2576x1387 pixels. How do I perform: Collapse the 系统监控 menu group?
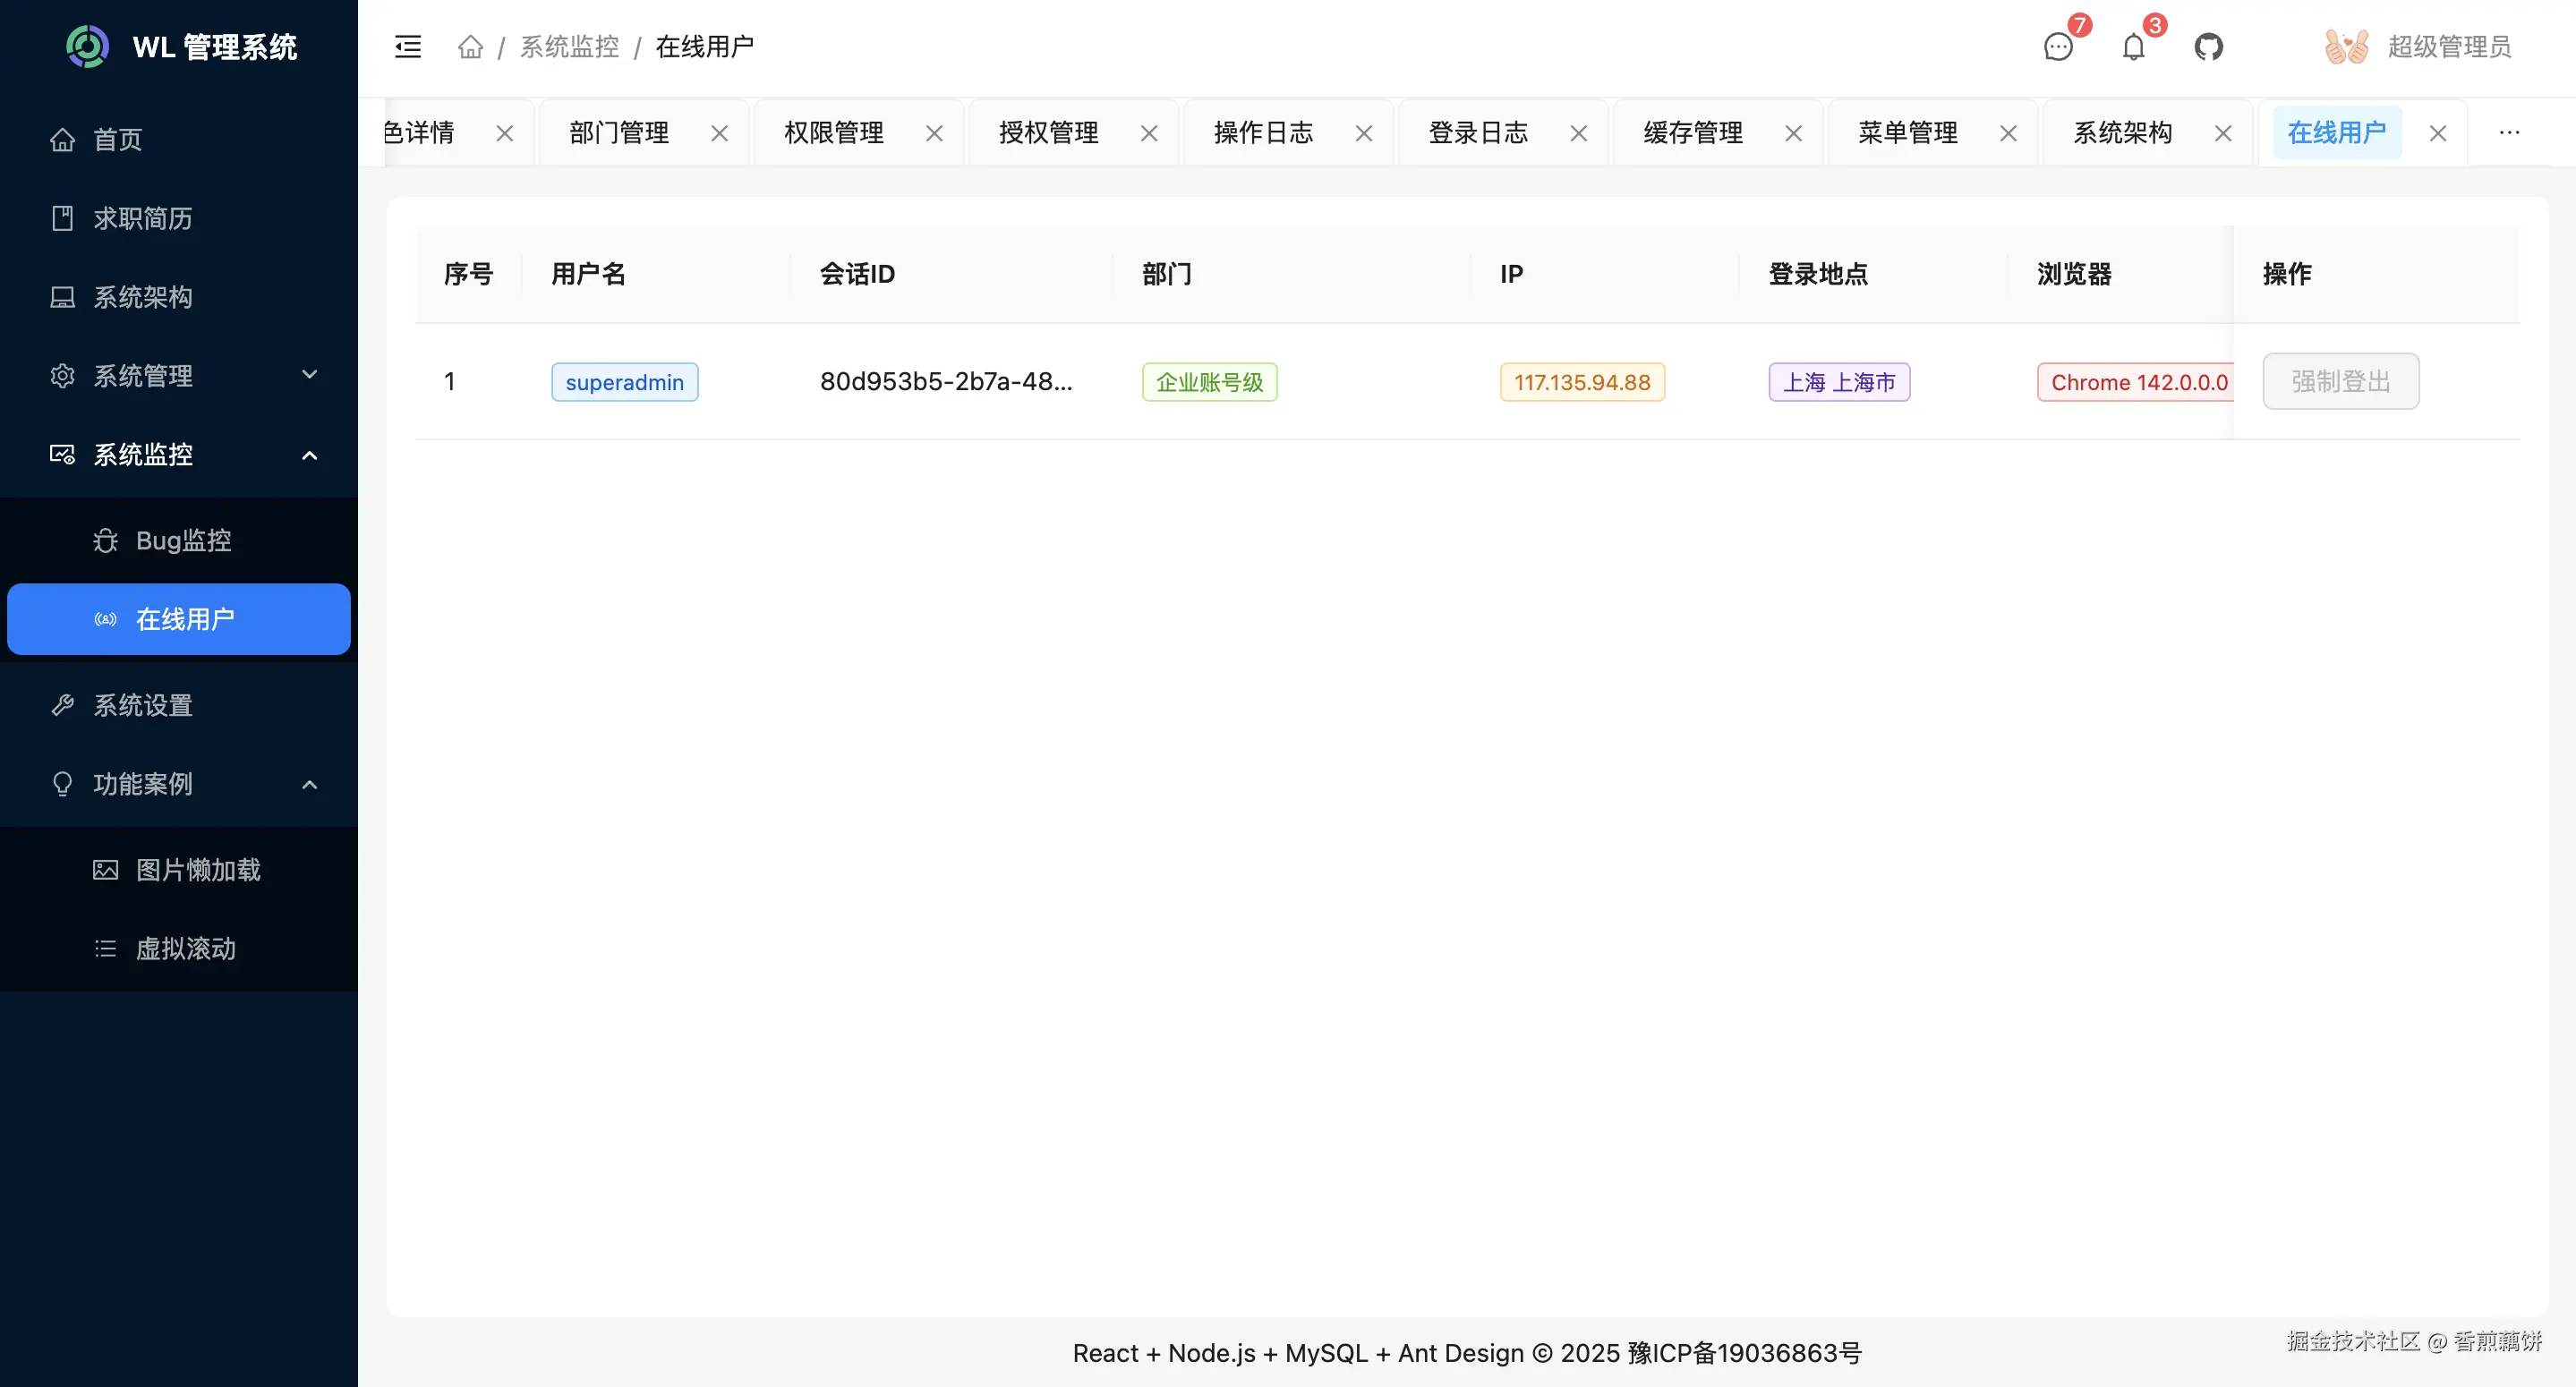[141, 455]
